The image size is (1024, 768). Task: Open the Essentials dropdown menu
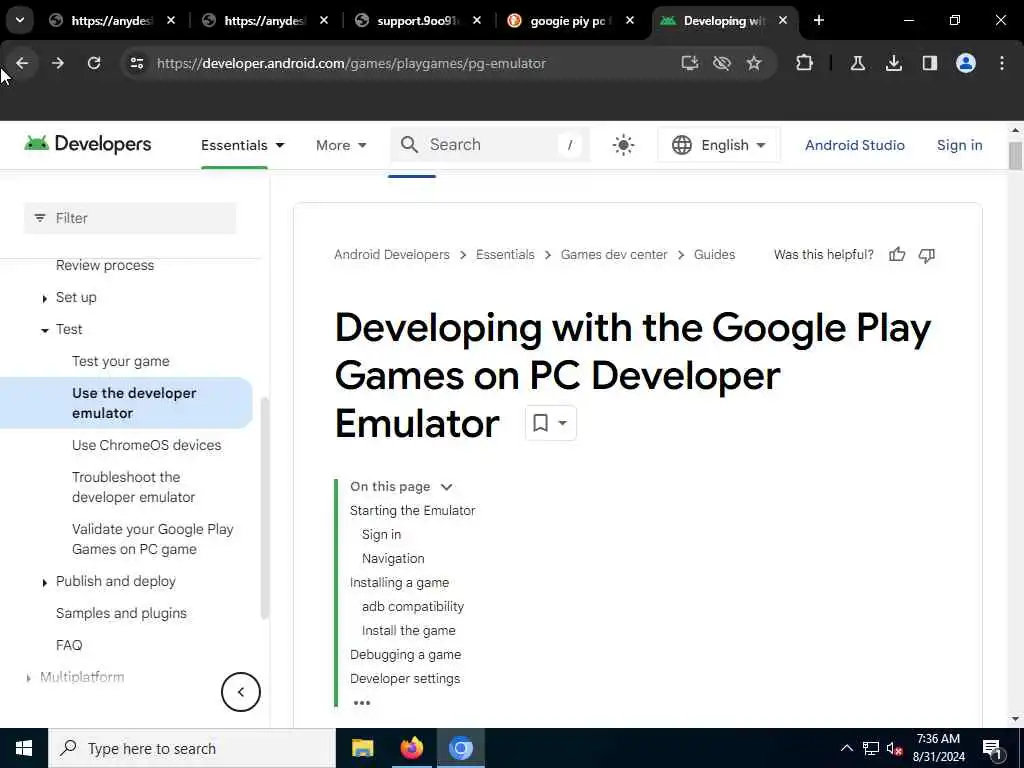243,145
